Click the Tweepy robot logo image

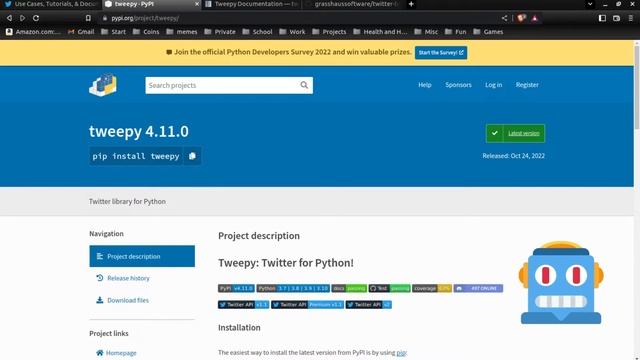tap(561, 282)
